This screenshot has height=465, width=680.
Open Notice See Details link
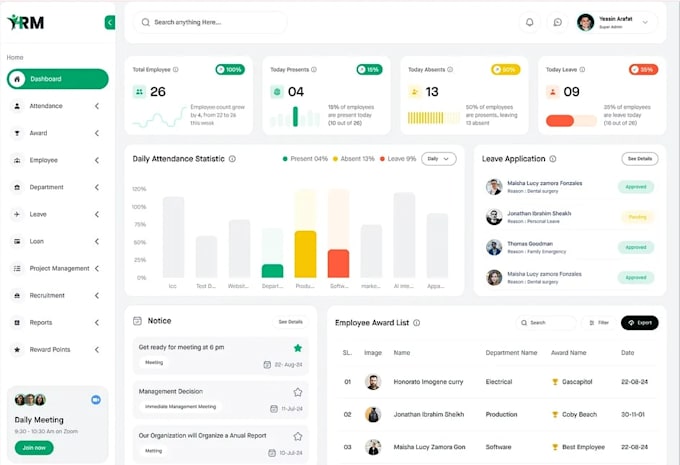point(291,322)
